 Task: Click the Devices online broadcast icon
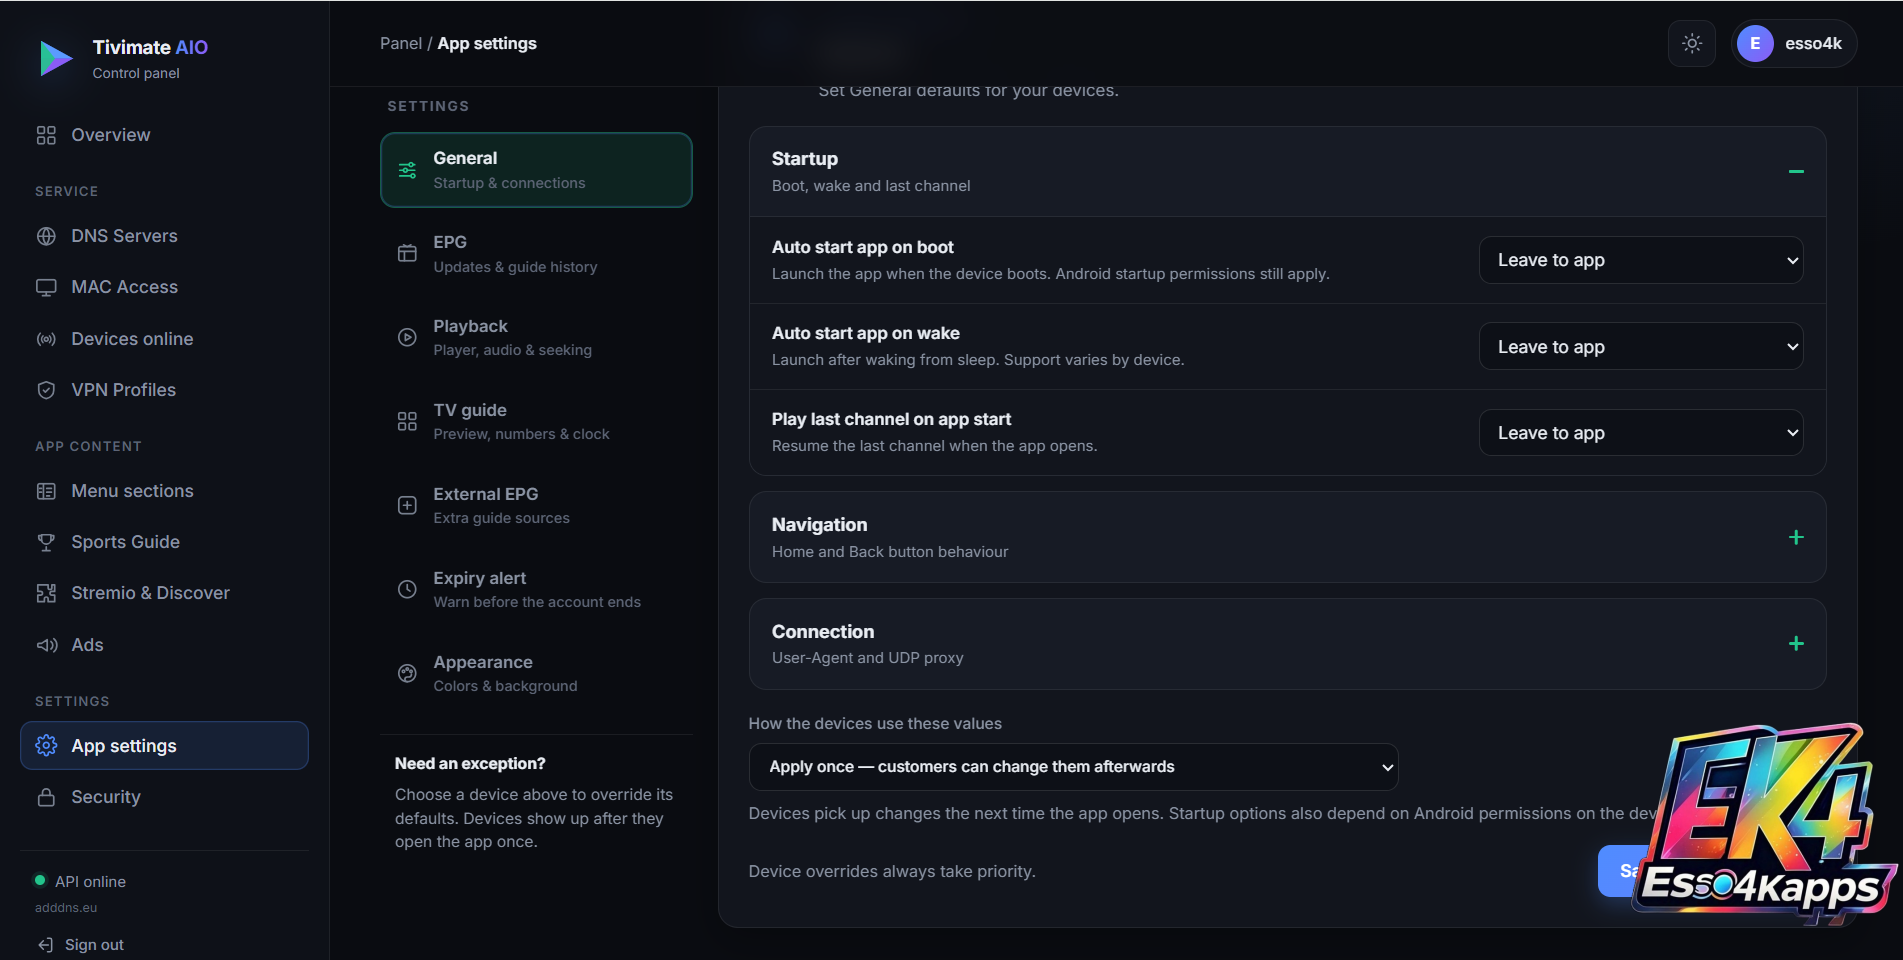46,339
